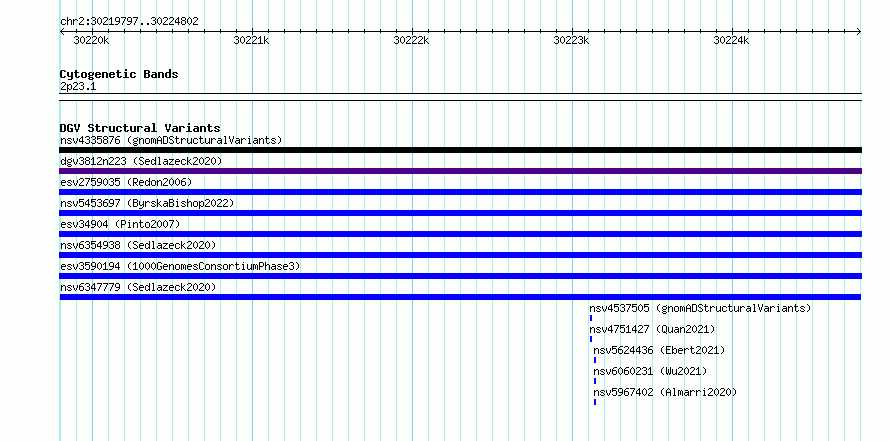Open esv3590194 (1000GenomesConsortiumPhase3) label
890x441 pixels.
(180, 266)
